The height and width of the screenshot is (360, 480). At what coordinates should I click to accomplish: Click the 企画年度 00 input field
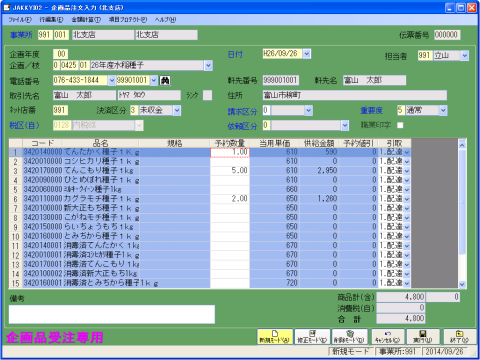[61, 54]
